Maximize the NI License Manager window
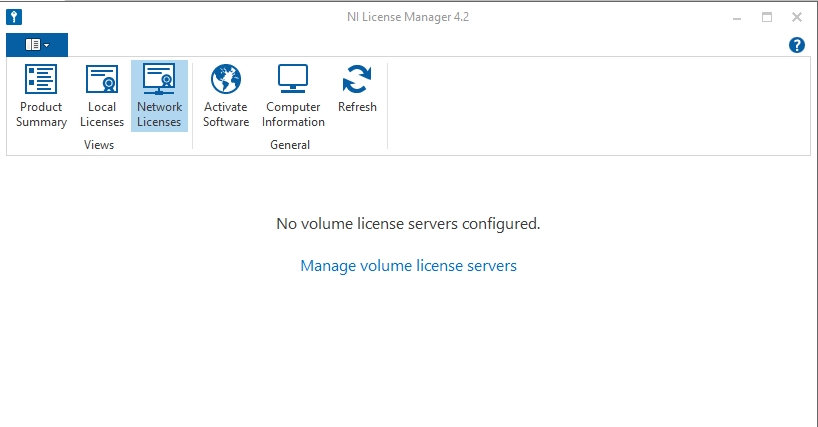The height and width of the screenshot is (427, 818). (x=767, y=17)
